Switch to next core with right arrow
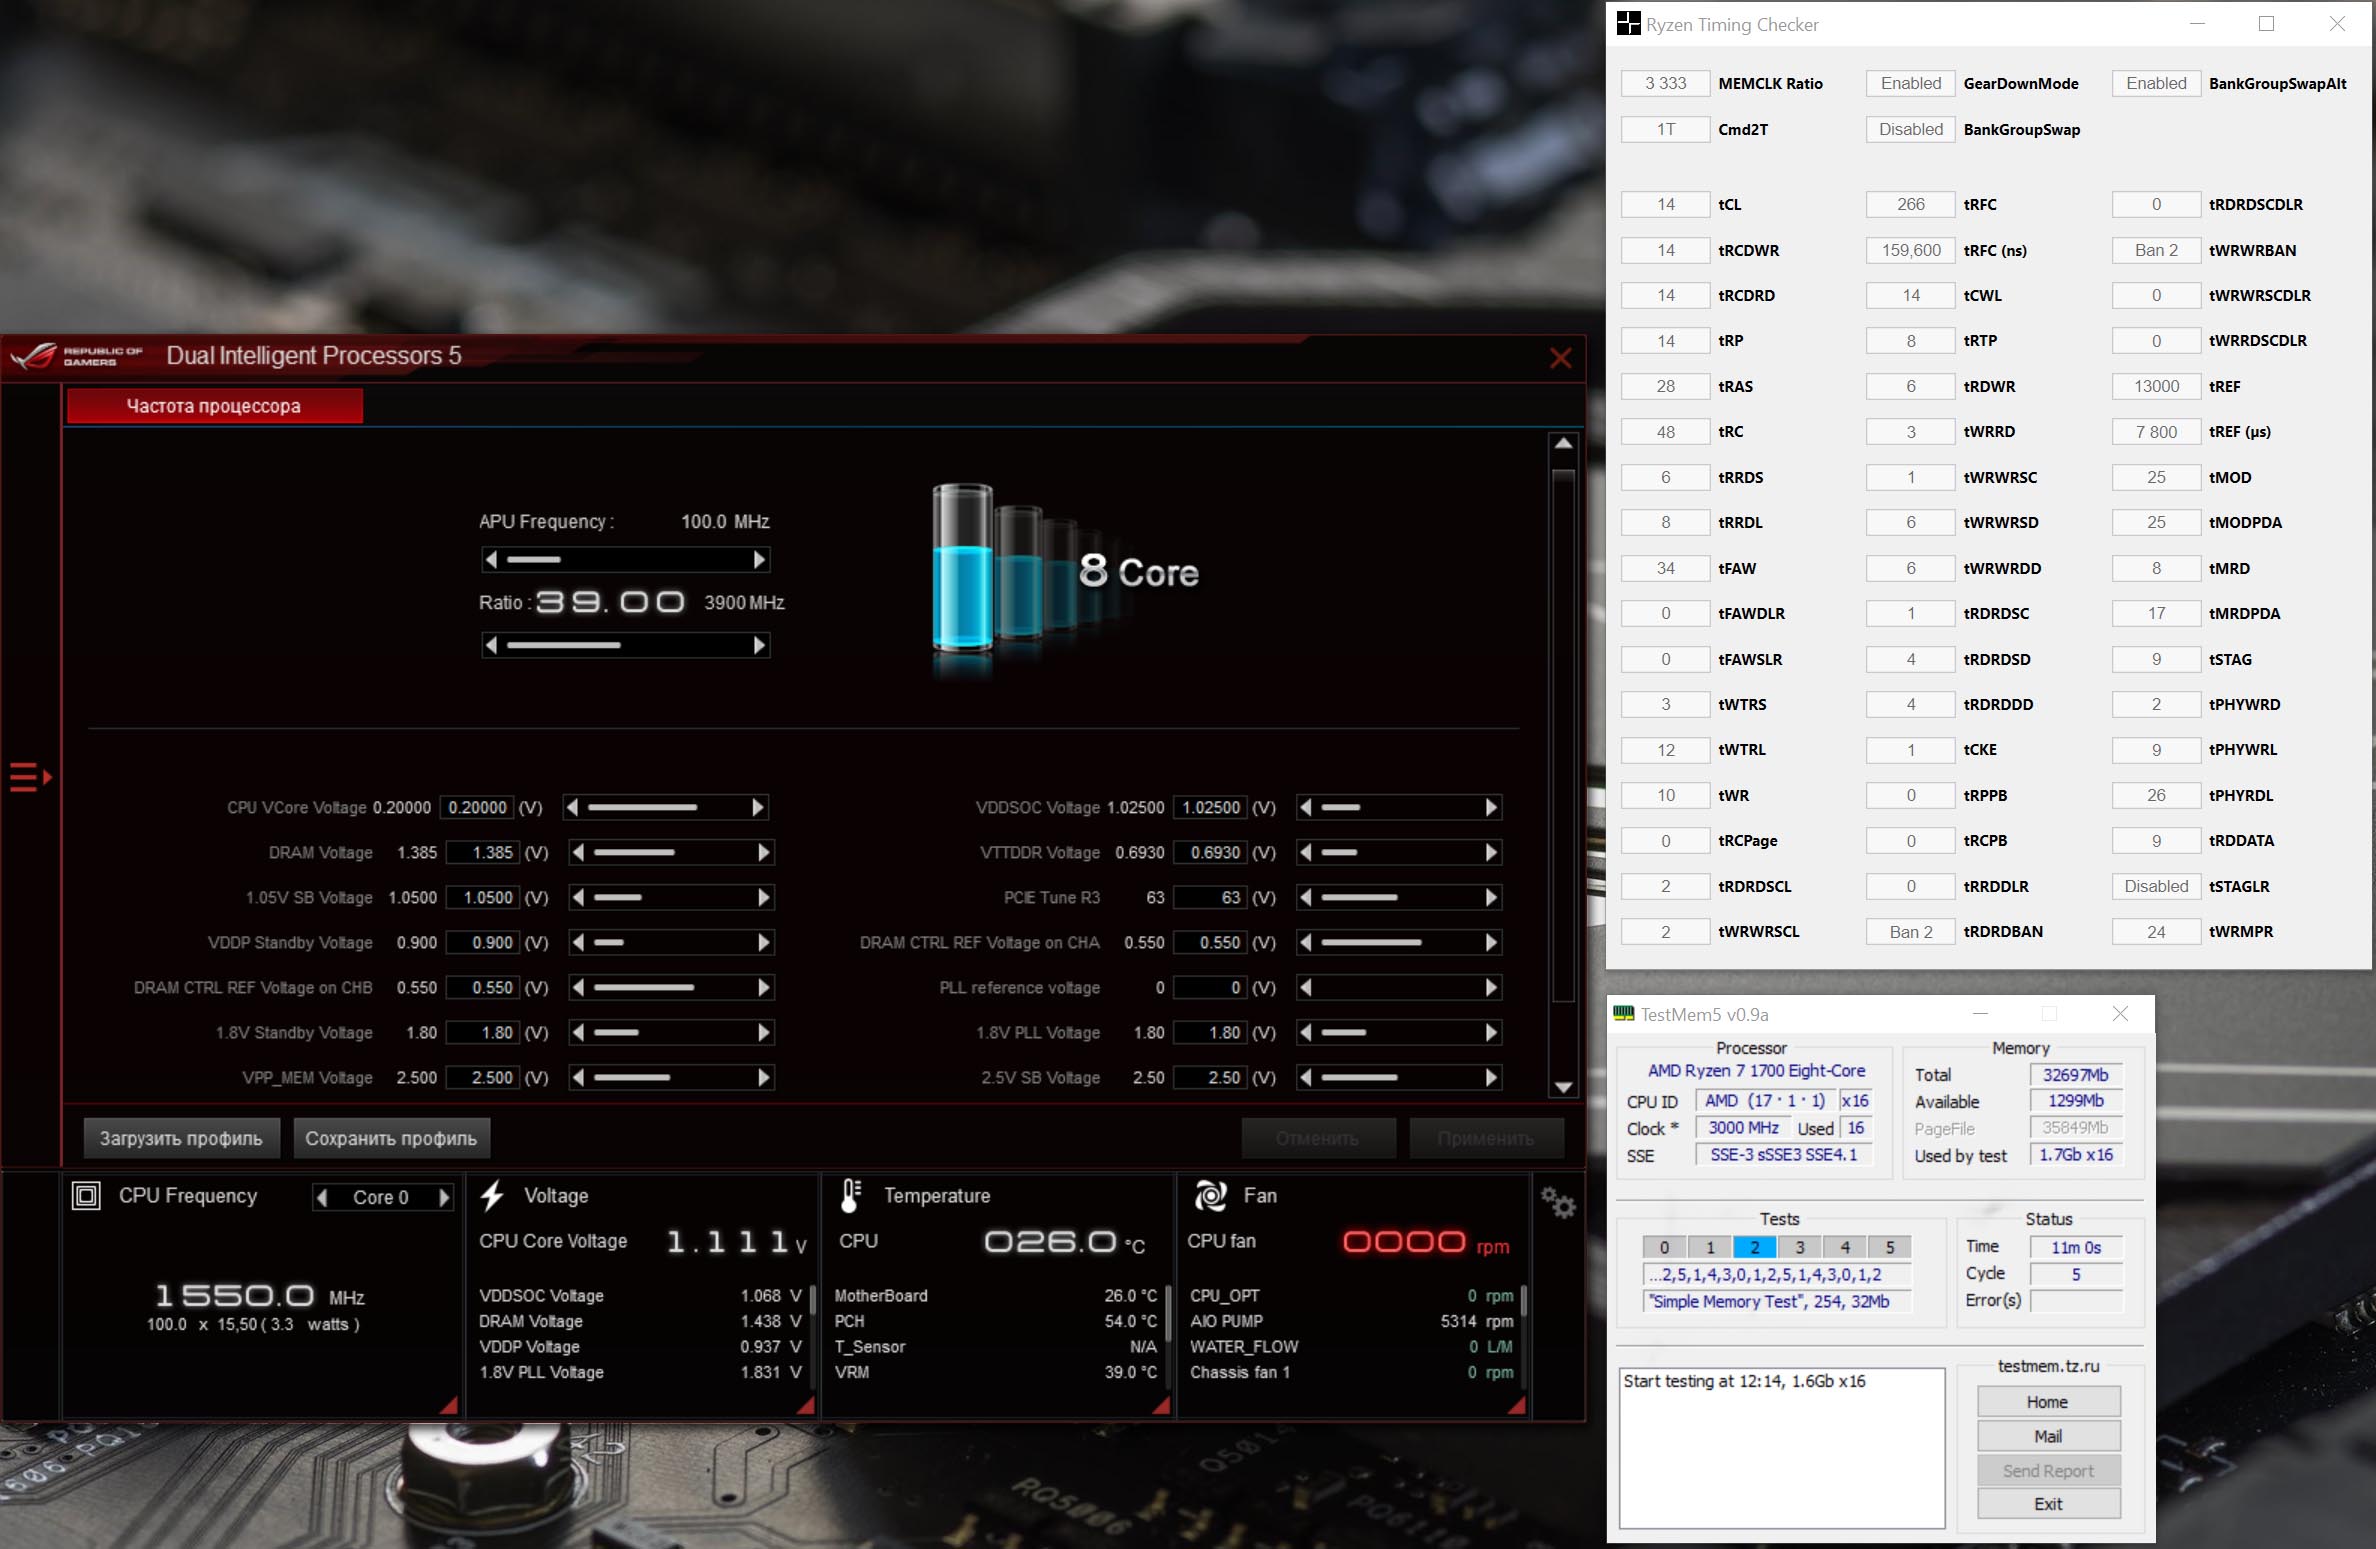Screen dimensions: 2376x1549 pos(444,1197)
